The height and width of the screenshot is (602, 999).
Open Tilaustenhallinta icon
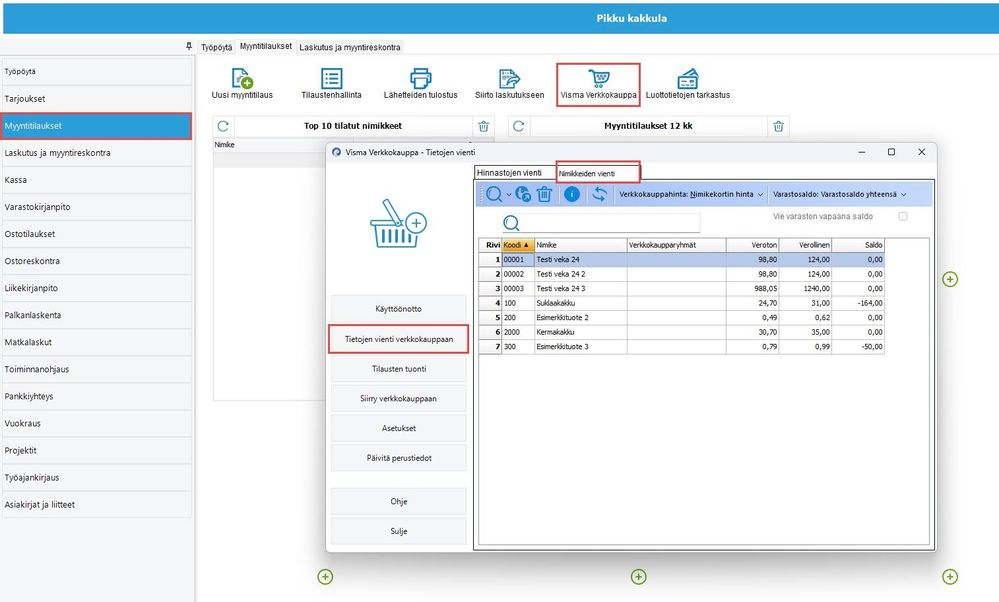[331, 78]
